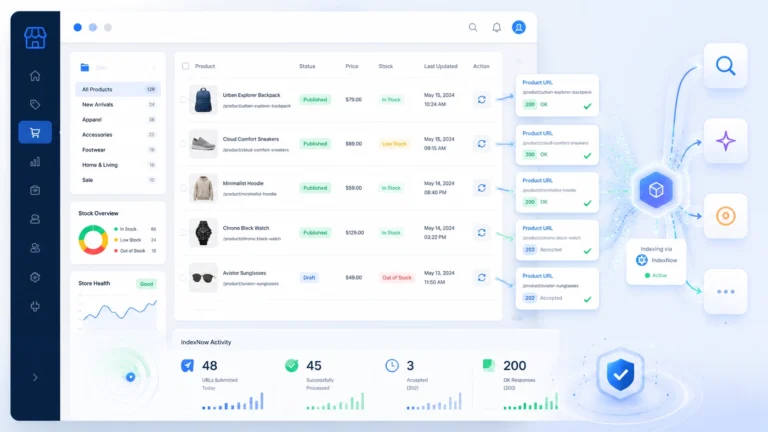Click the Price column header

tap(352, 66)
